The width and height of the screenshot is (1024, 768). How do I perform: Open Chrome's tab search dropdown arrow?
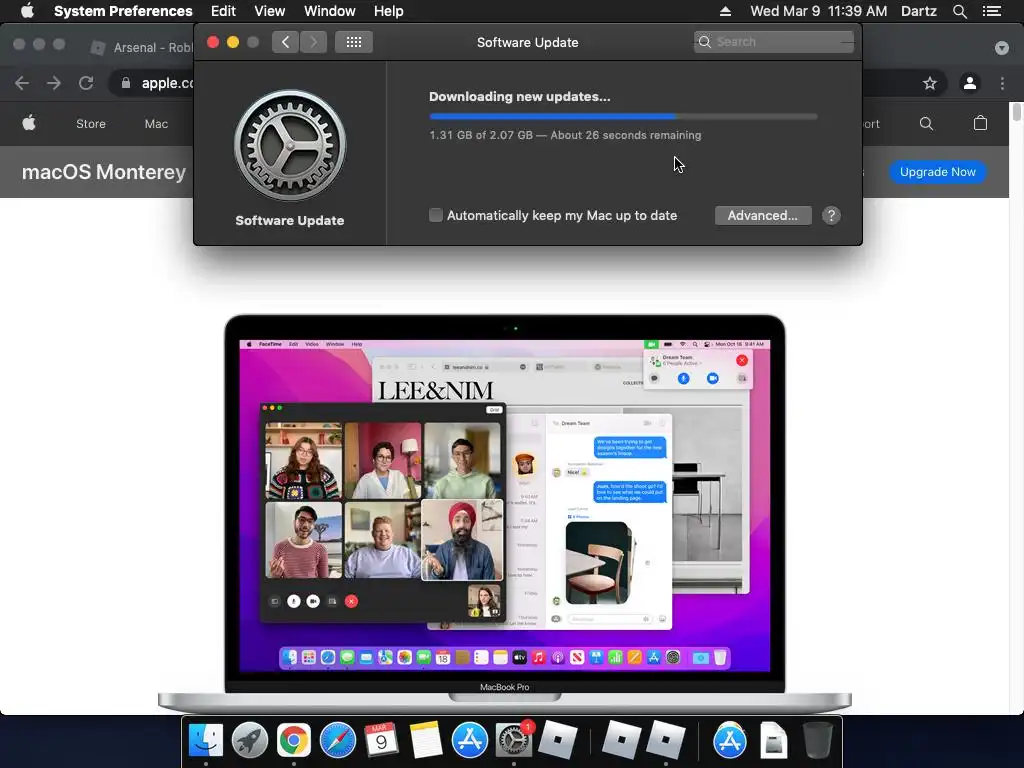click(1001, 48)
